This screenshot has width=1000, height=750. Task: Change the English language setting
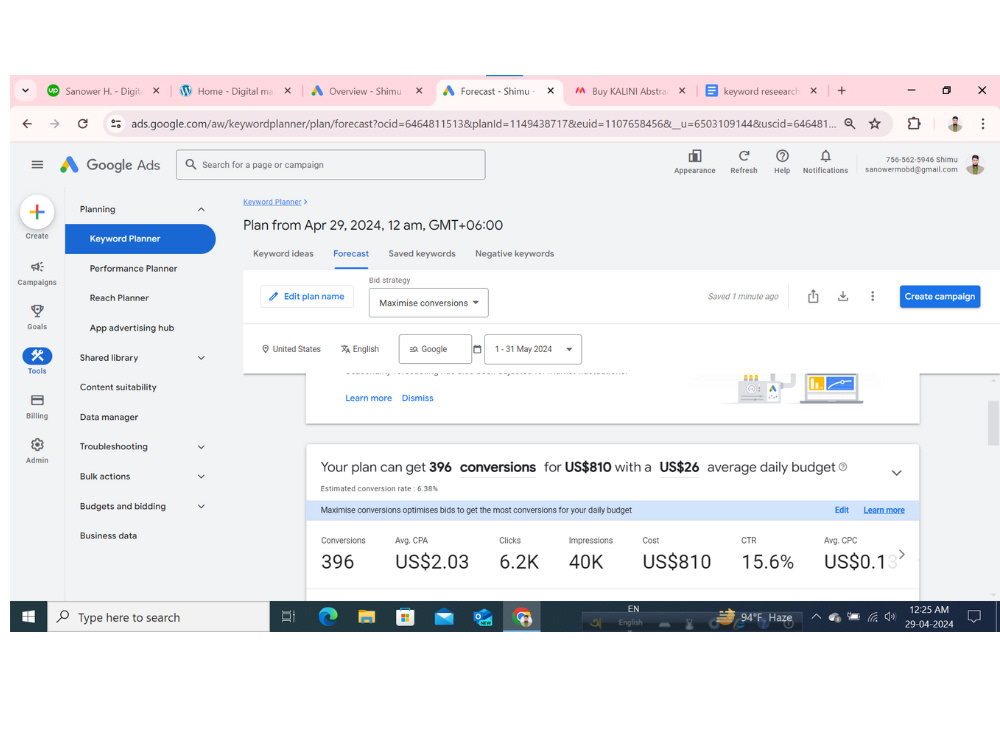tap(360, 349)
